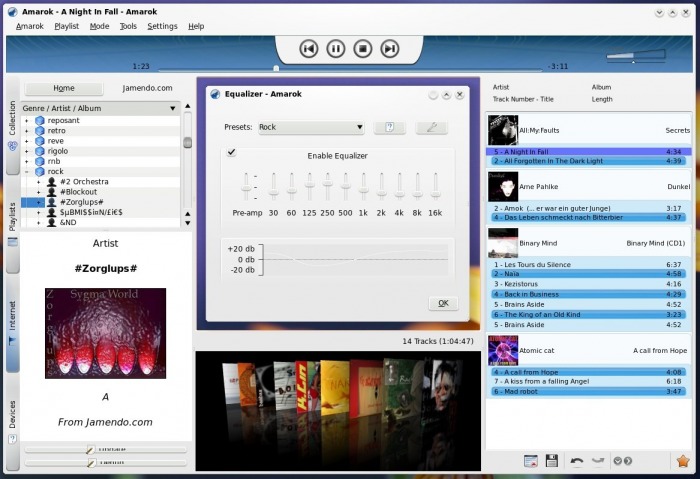Click the orange star icon

(x=683, y=461)
